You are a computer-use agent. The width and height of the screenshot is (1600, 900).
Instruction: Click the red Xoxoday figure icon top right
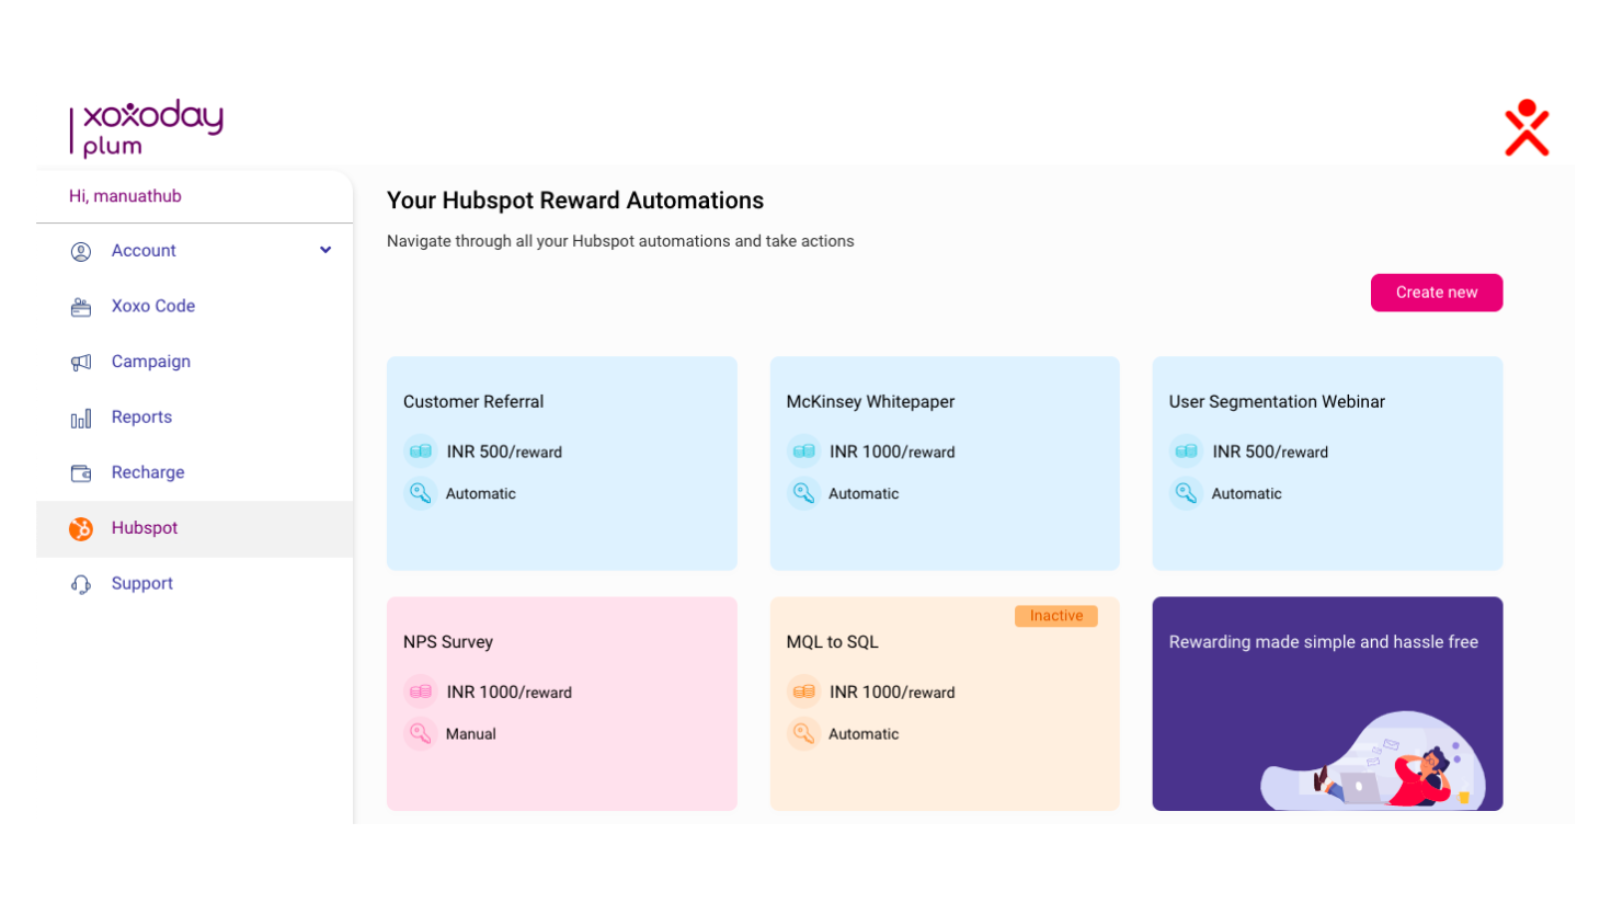click(x=1526, y=127)
